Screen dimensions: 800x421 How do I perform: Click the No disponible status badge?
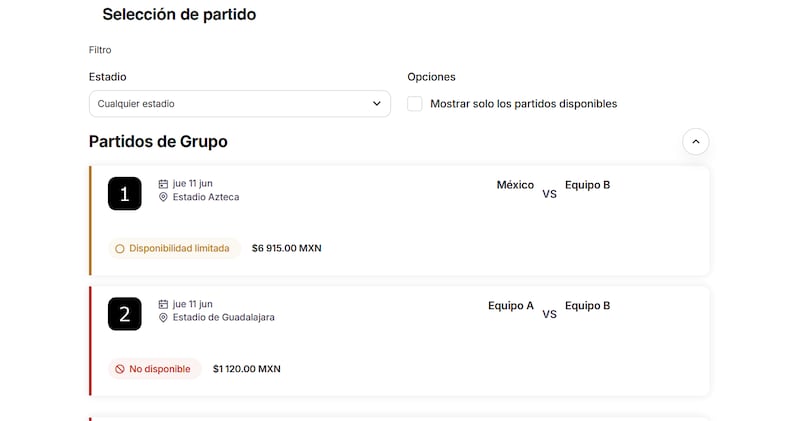(x=155, y=369)
